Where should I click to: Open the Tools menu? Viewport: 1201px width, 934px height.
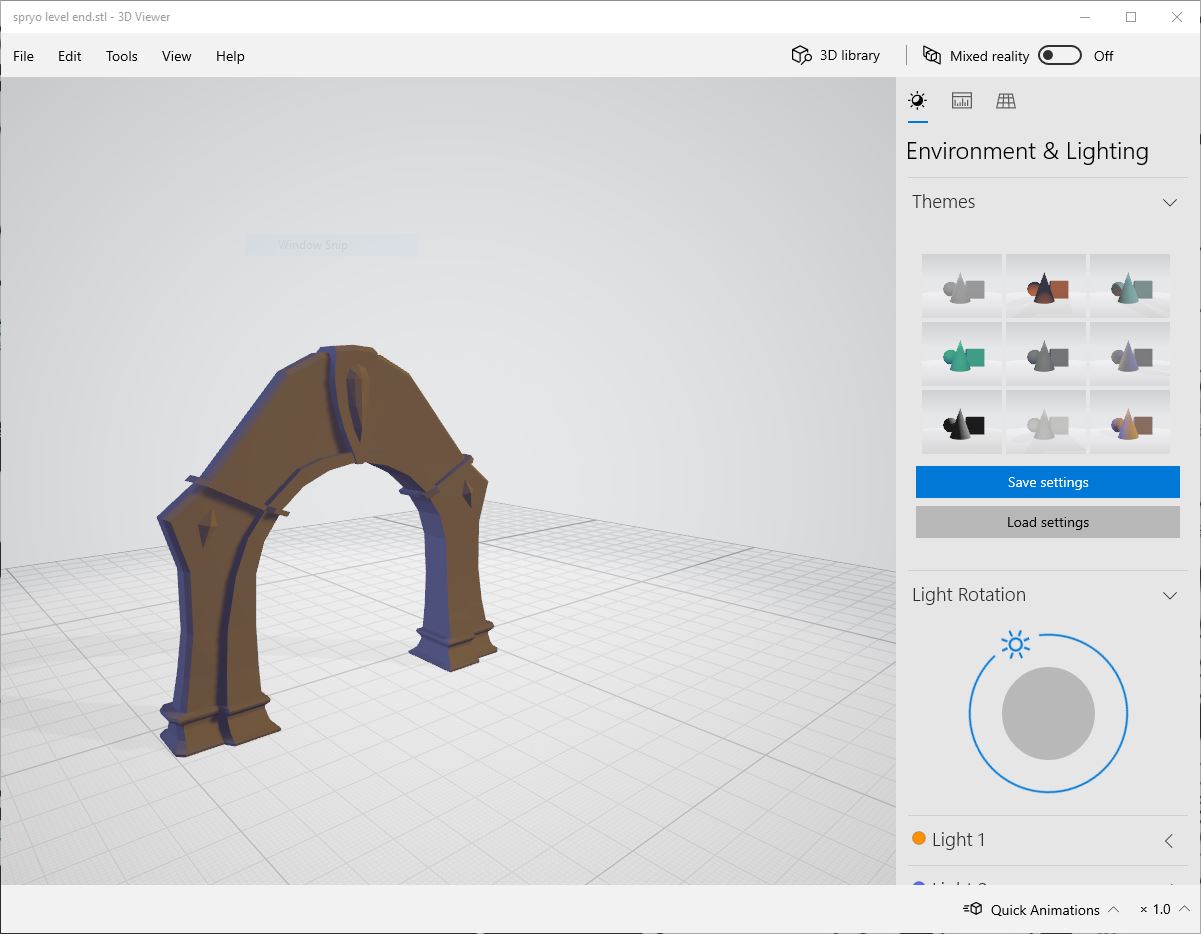click(x=122, y=56)
